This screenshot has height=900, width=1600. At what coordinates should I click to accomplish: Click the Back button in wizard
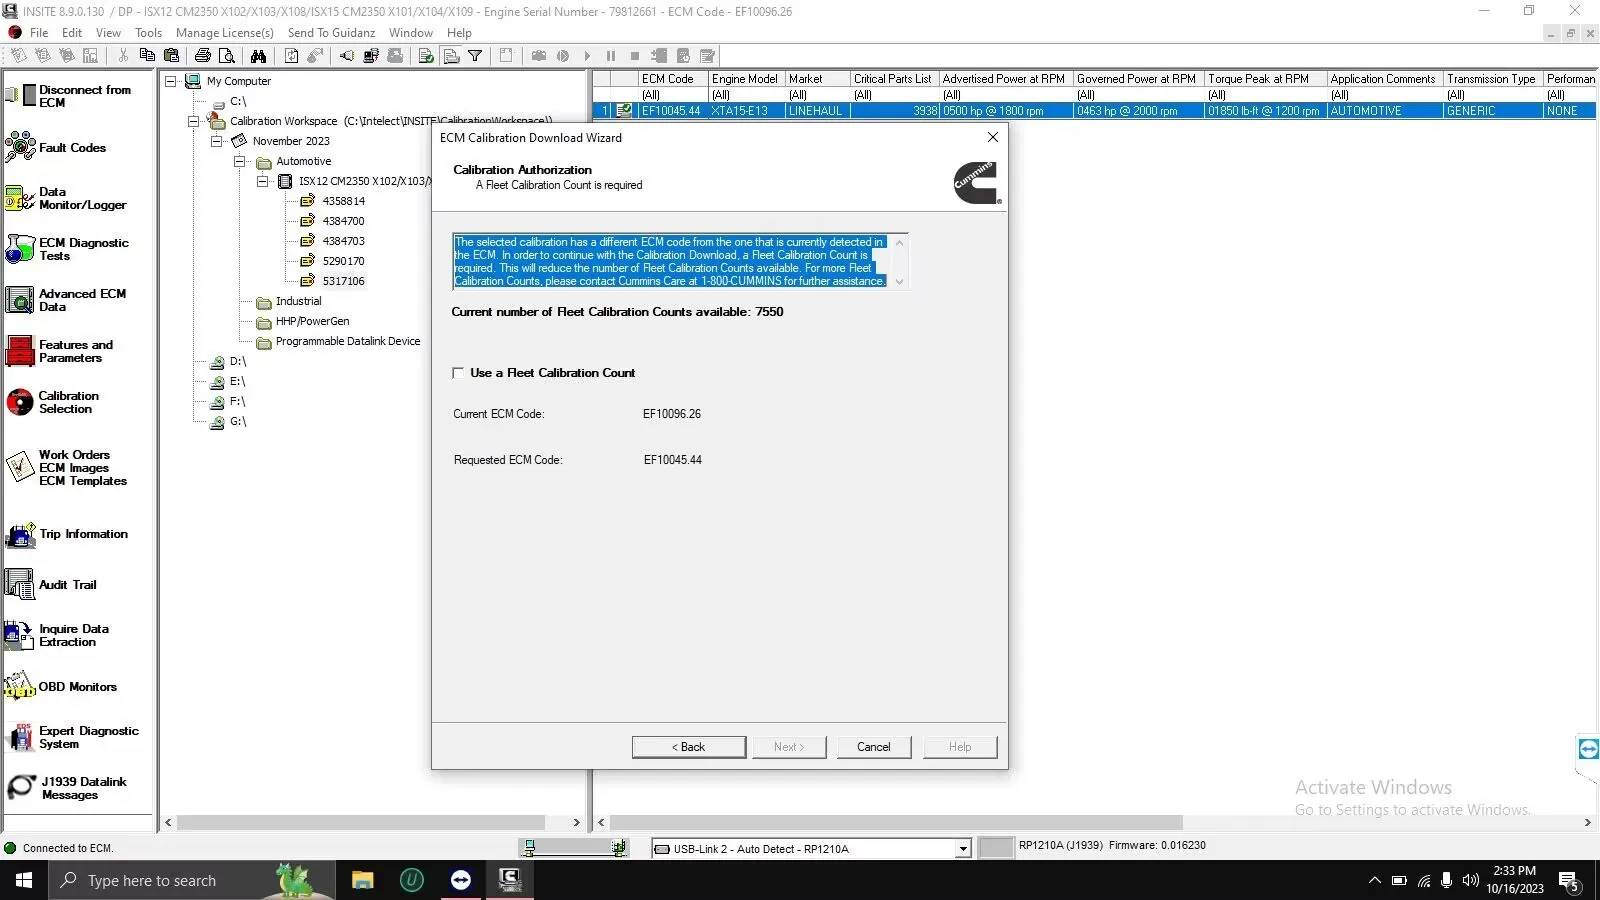689,747
